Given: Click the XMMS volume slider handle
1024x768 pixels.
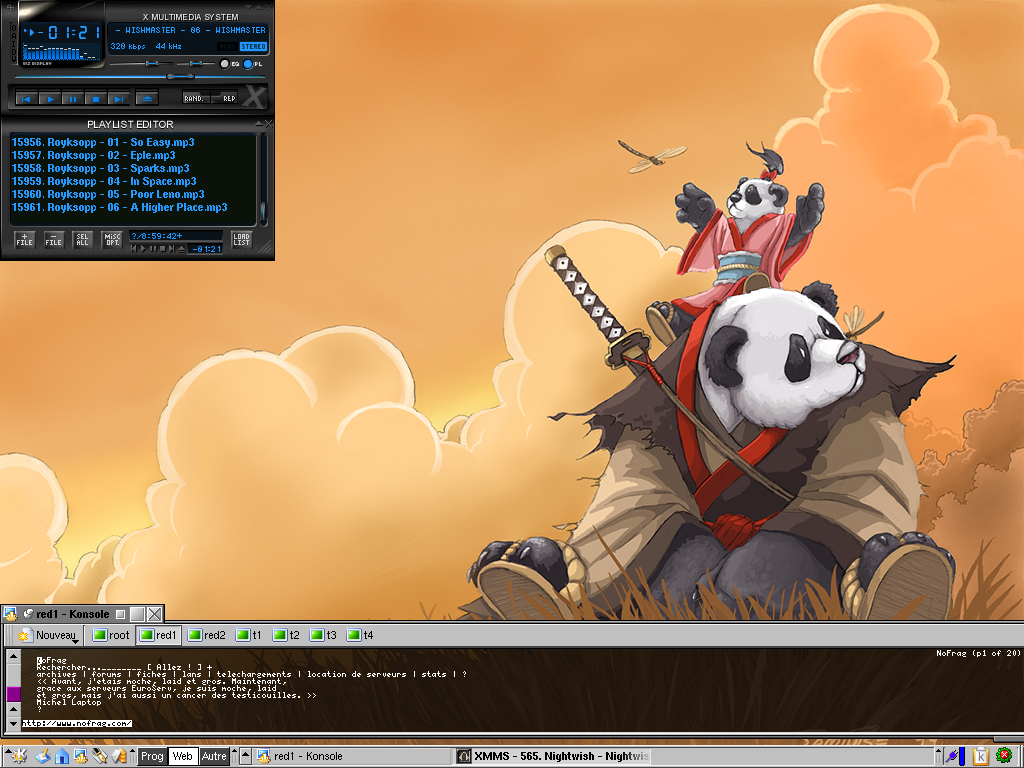Looking at the screenshot, I should pos(152,63).
